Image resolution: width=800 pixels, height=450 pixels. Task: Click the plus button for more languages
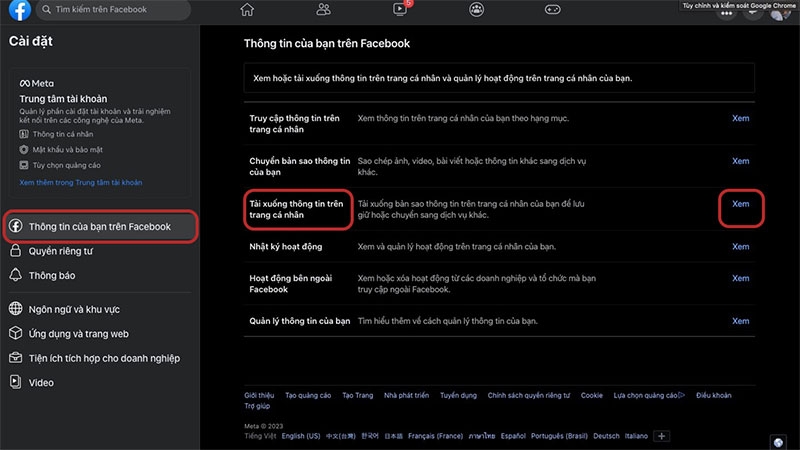coord(662,436)
